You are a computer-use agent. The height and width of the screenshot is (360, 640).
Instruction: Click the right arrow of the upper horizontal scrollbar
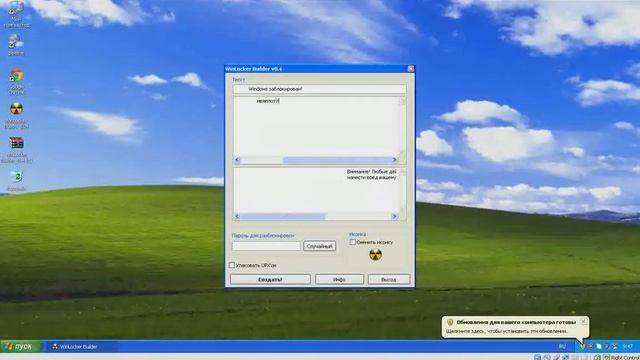[394, 160]
